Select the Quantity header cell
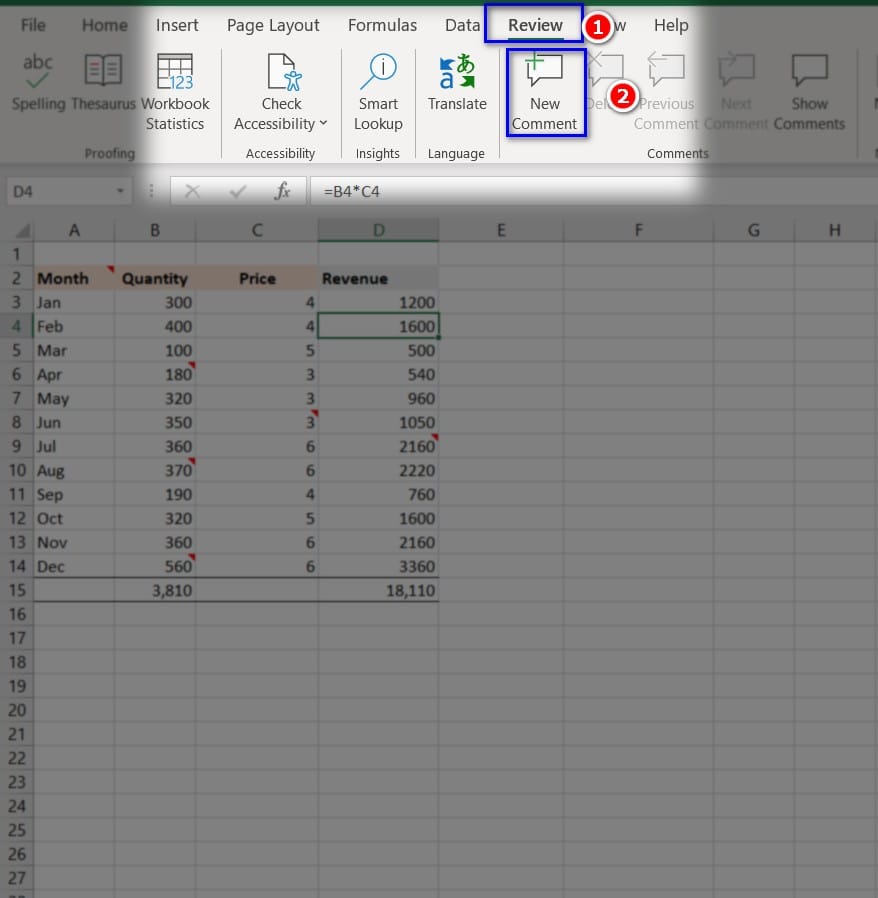The width and height of the screenshot is (878, 898). pos(155,278)
